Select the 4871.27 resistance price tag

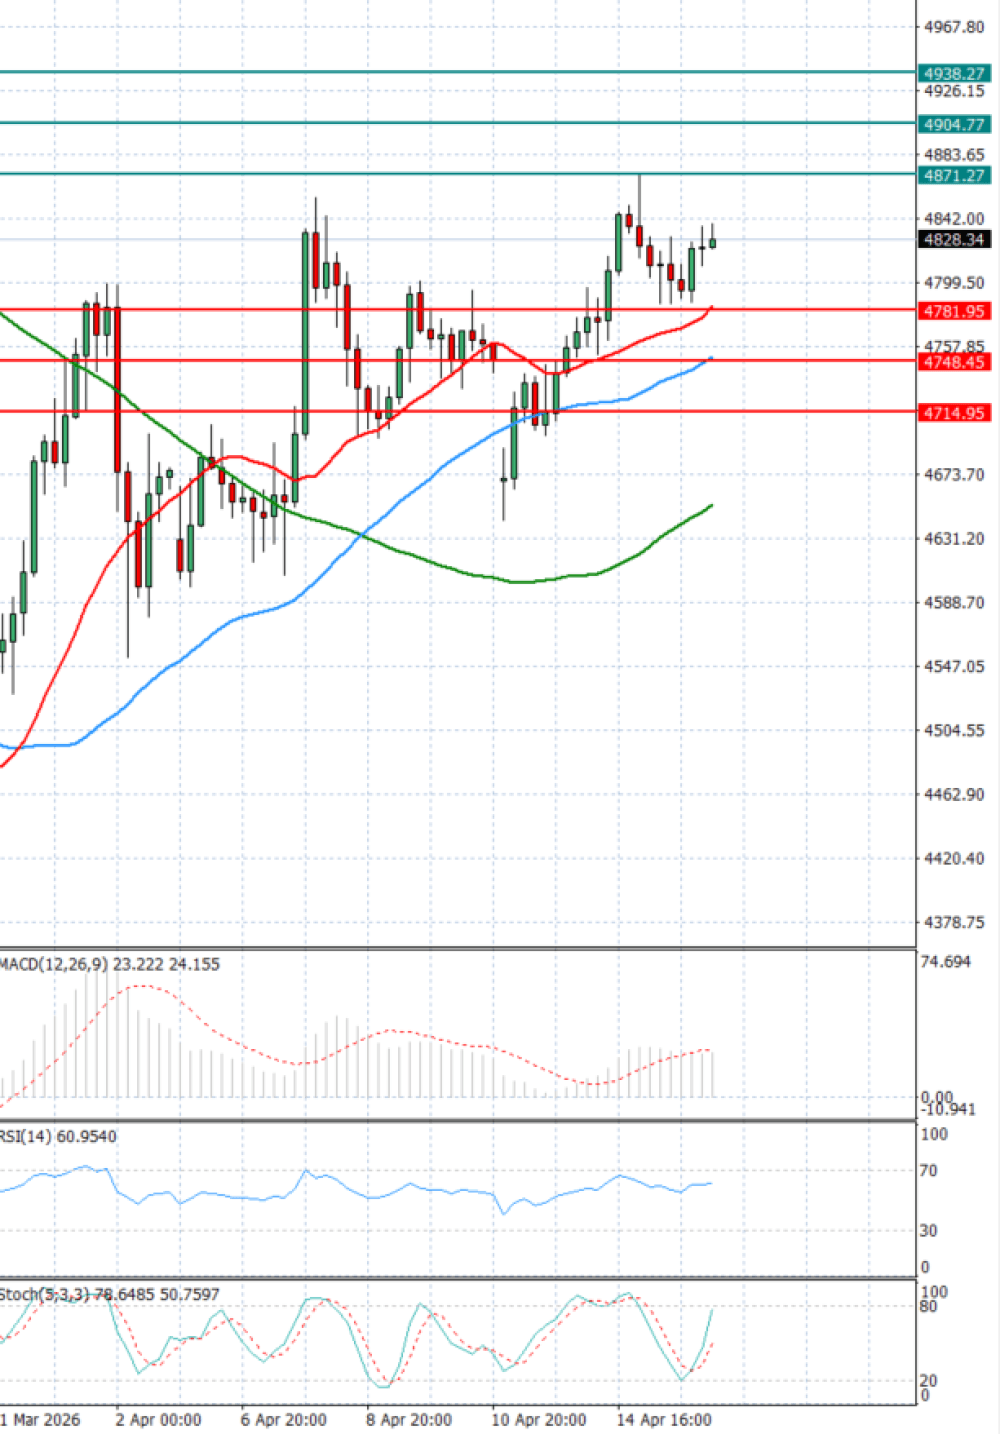tap(954, 175)
